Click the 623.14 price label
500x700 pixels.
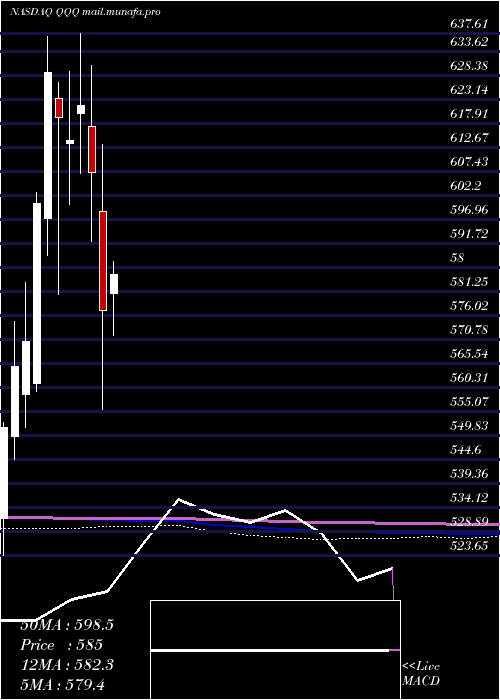[469, 90]
